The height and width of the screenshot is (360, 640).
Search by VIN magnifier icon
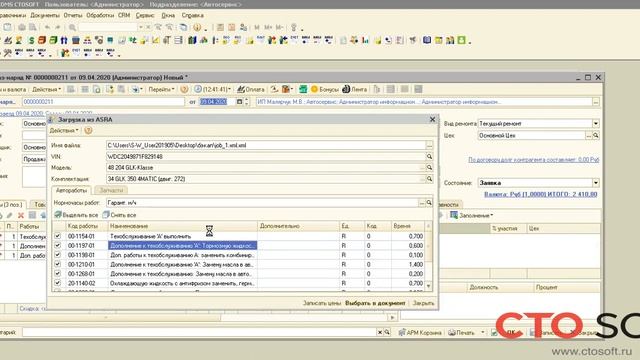tap(429, 156)
